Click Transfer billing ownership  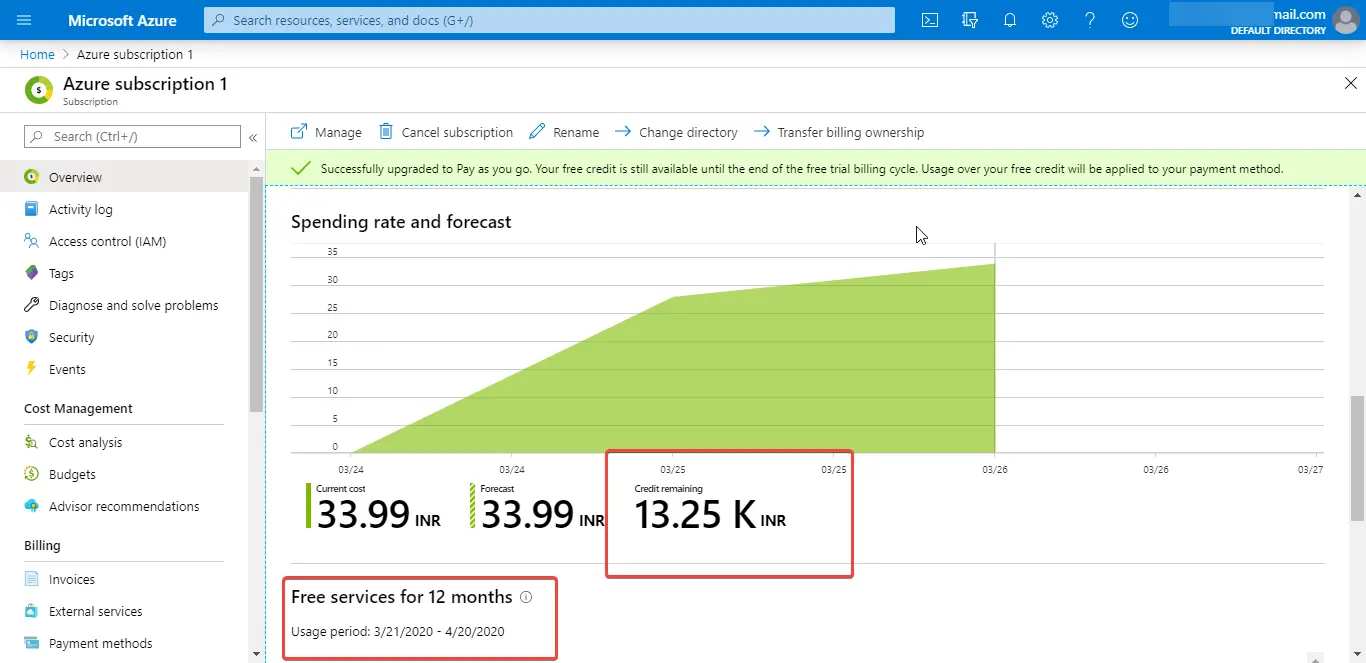(x=838, y=132)
